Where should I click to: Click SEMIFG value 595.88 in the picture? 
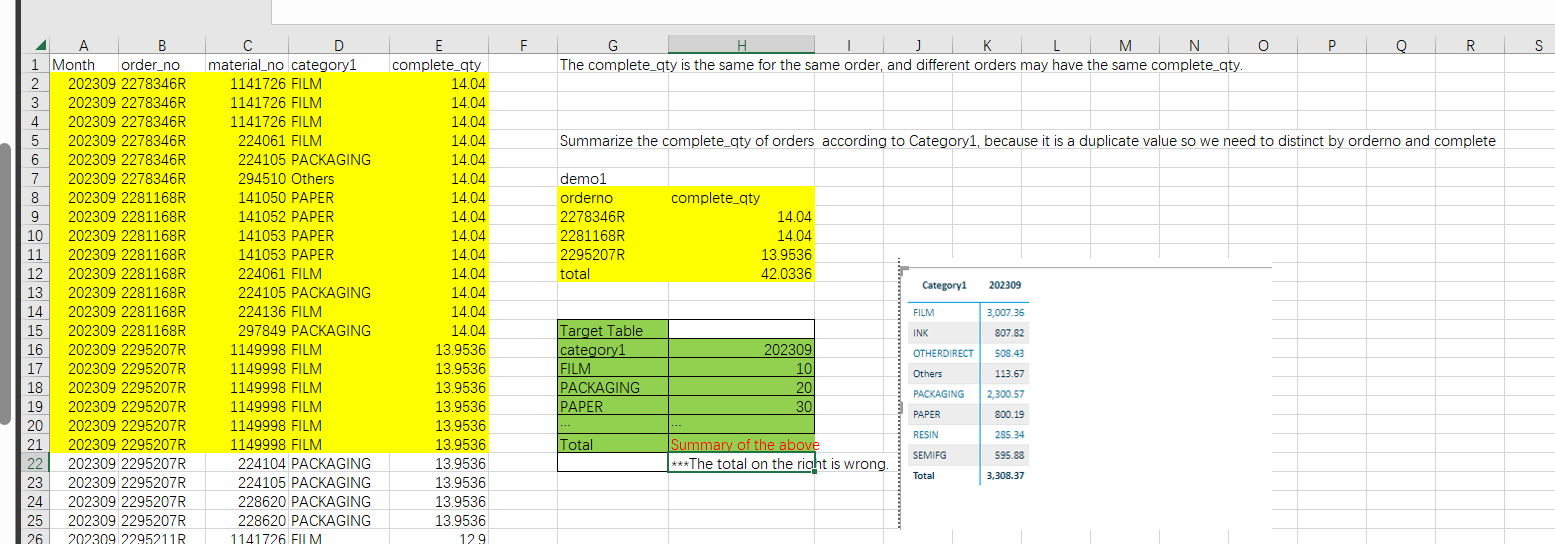1010,455
